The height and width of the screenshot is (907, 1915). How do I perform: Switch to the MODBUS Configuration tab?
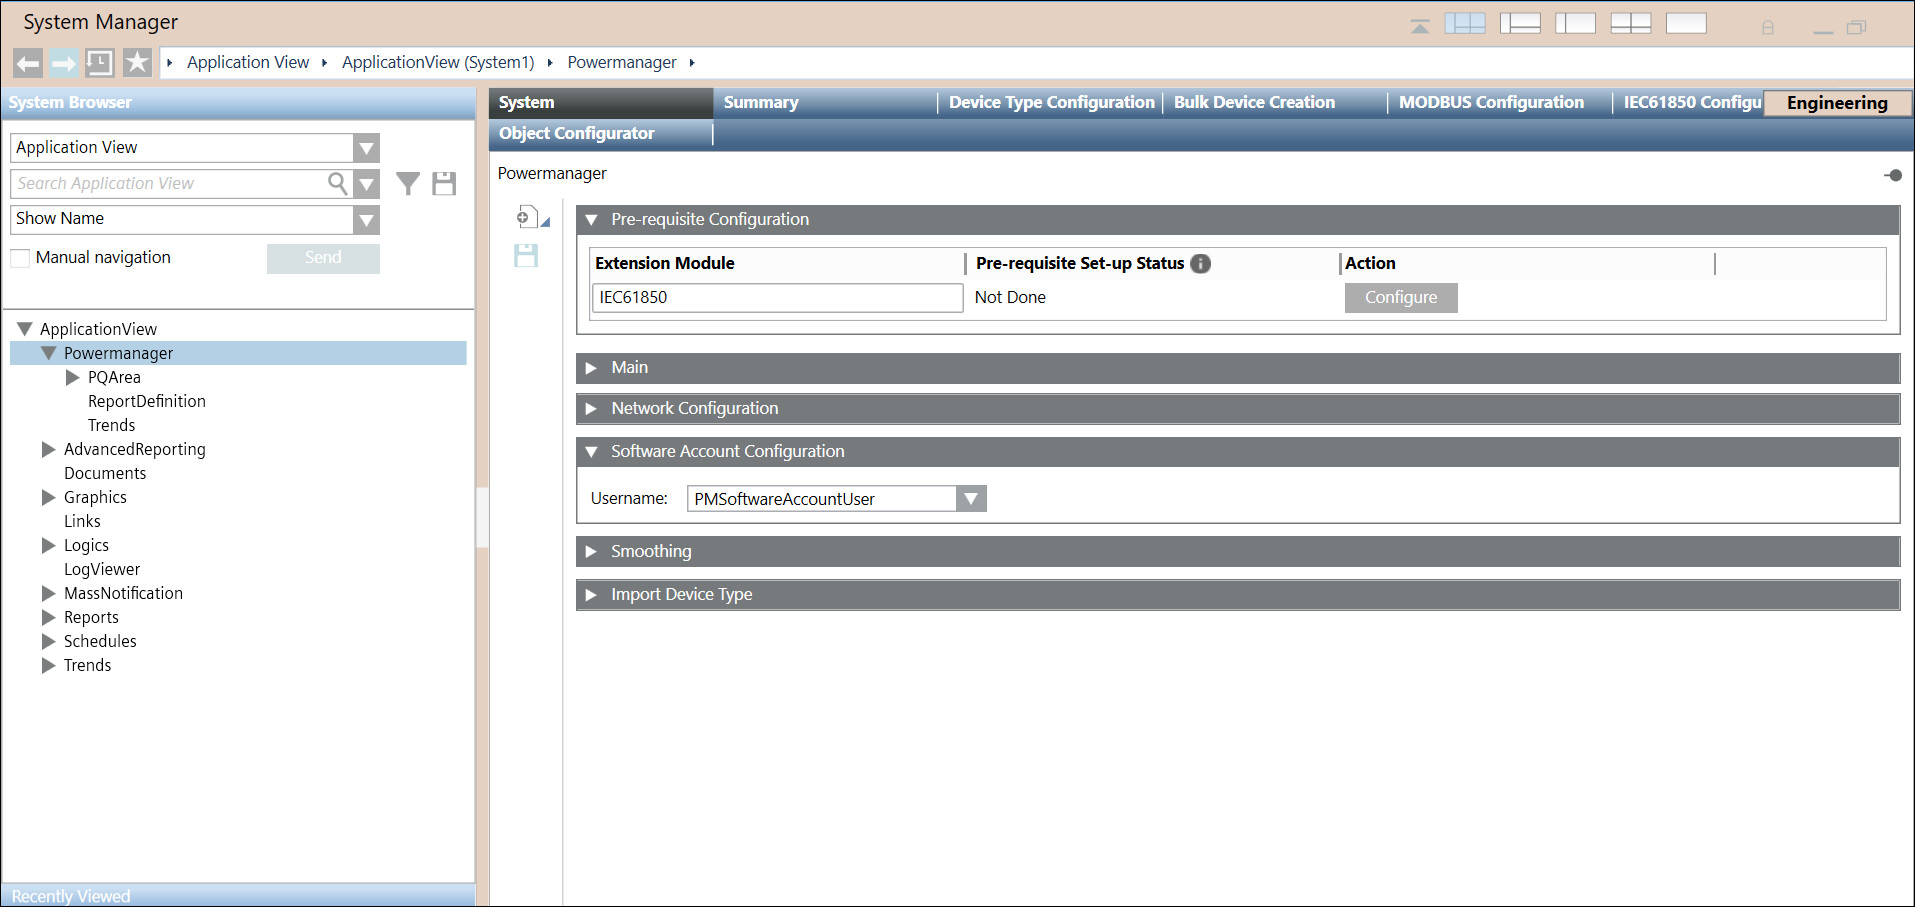click(x=1490, y=103)
